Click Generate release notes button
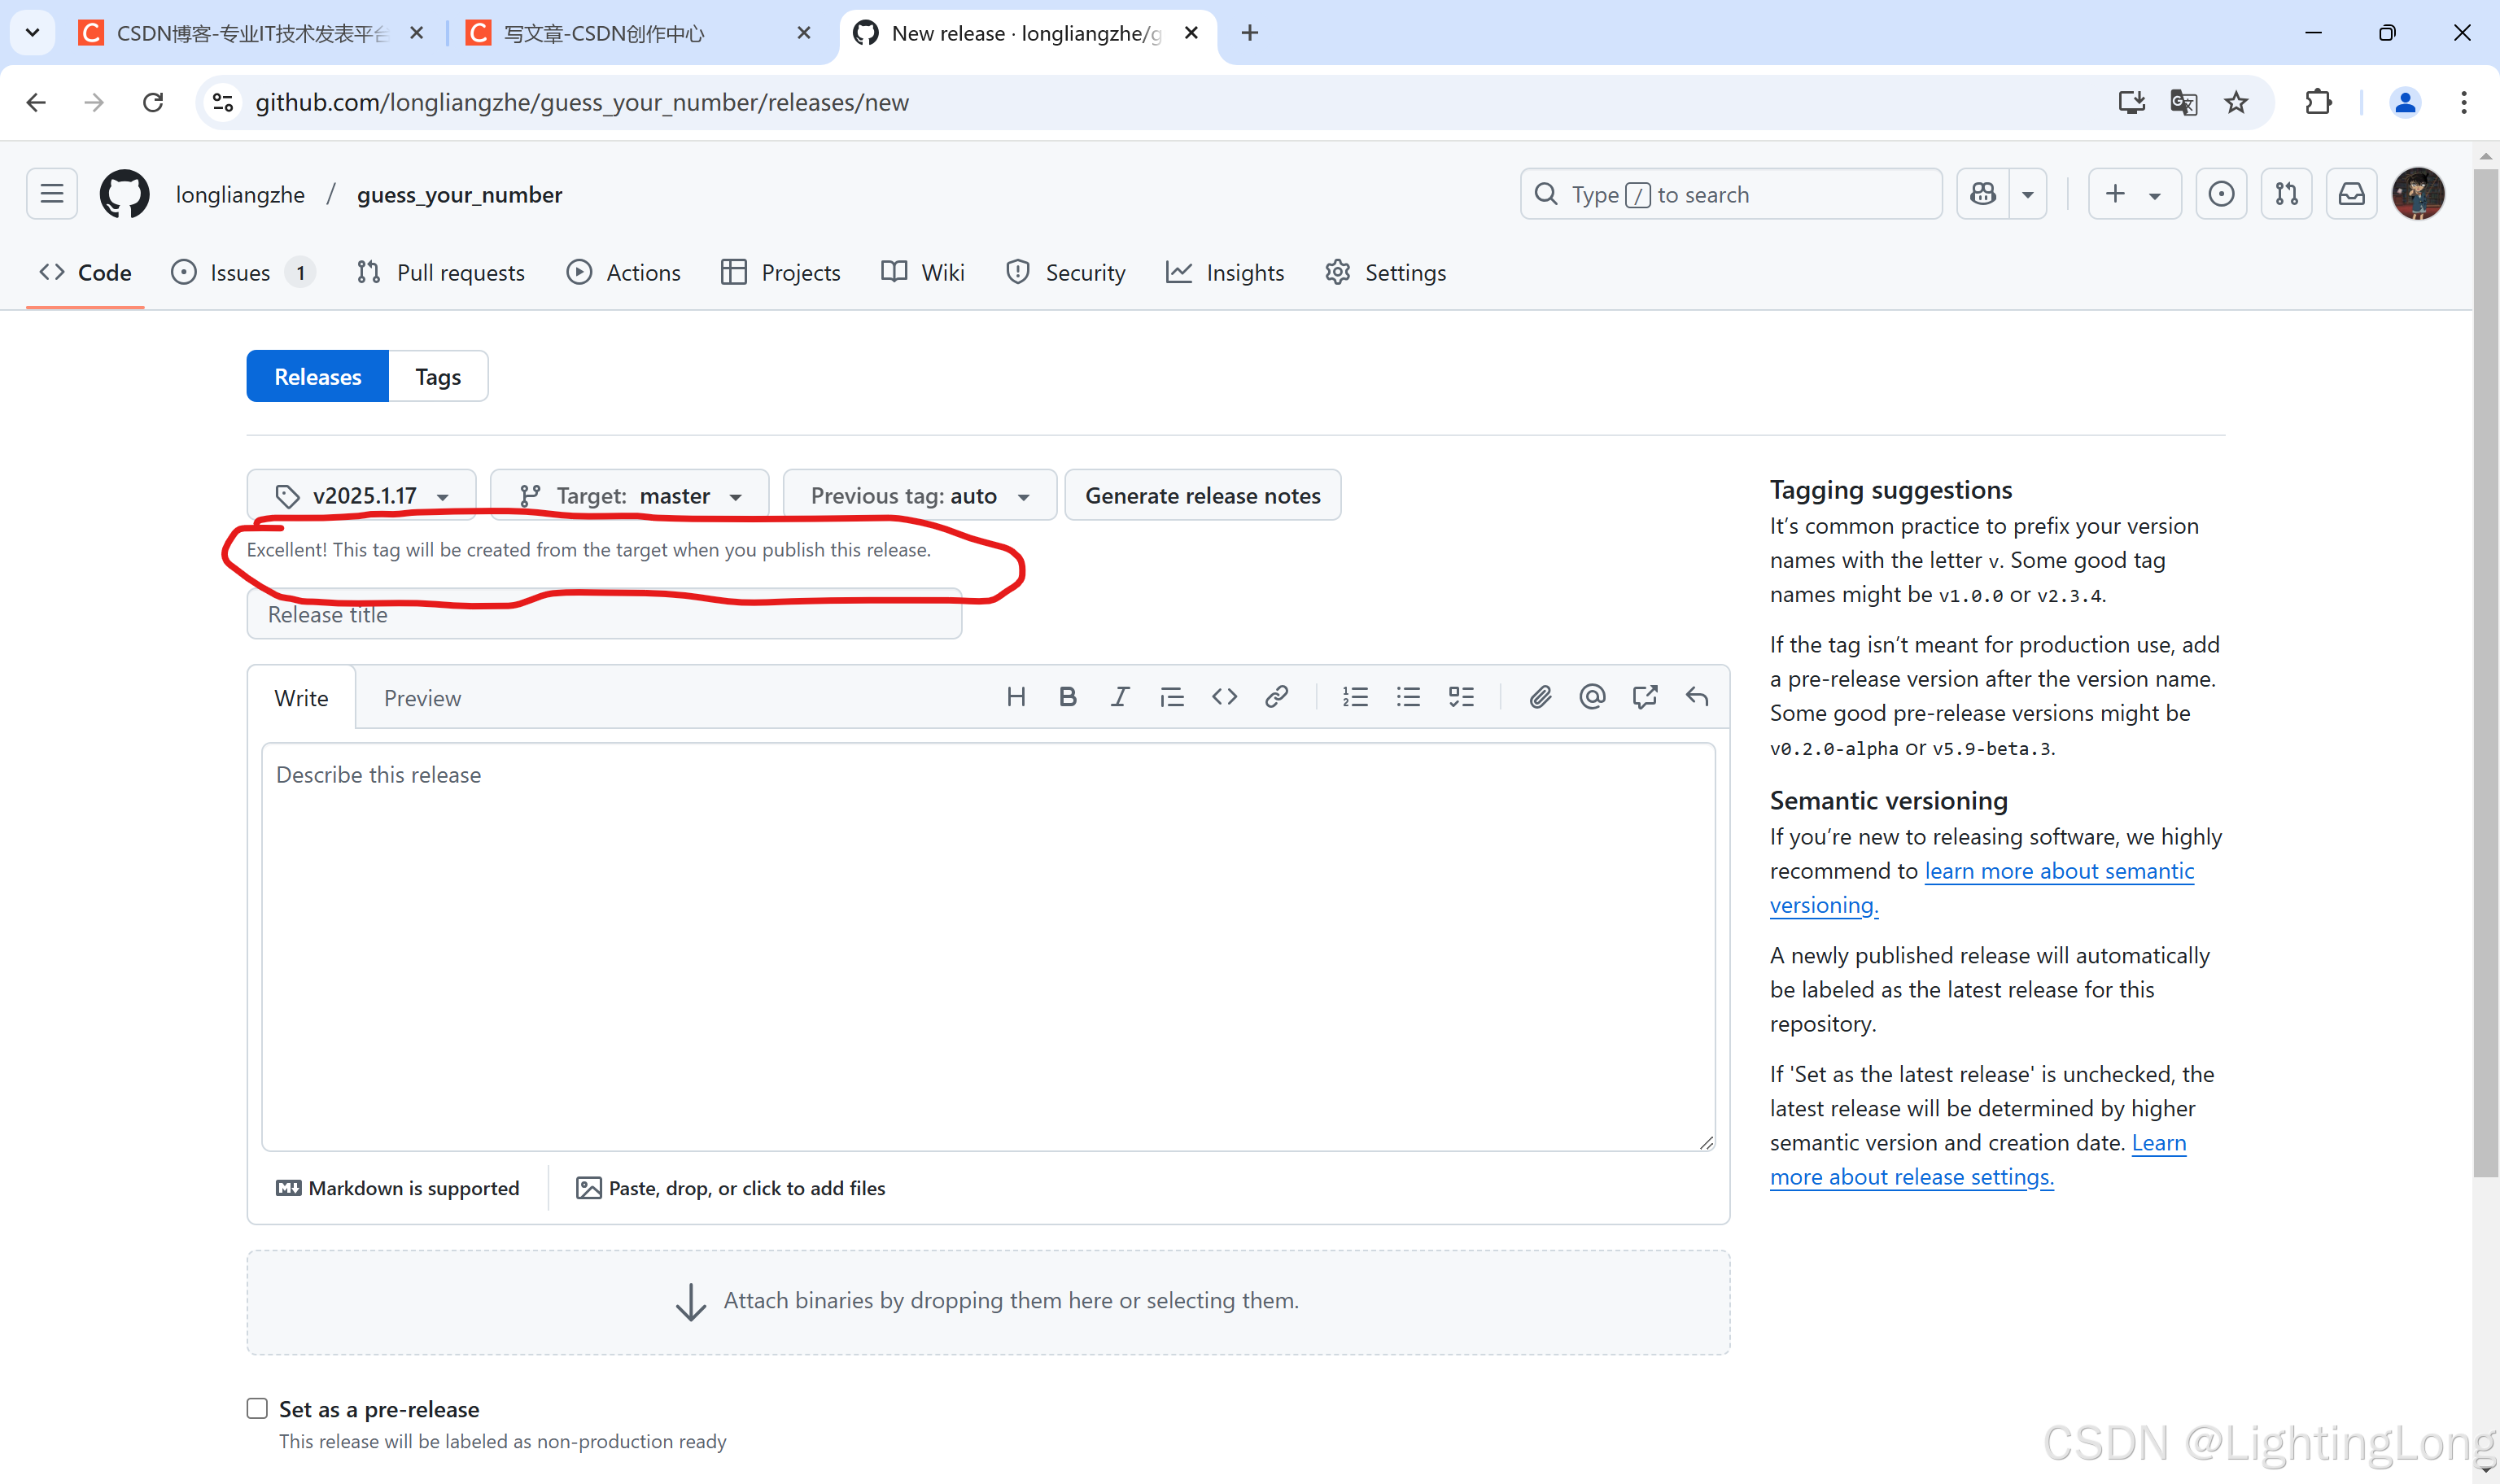Viewport: 2500px width, 1484px height. (x=1202, y=496)
